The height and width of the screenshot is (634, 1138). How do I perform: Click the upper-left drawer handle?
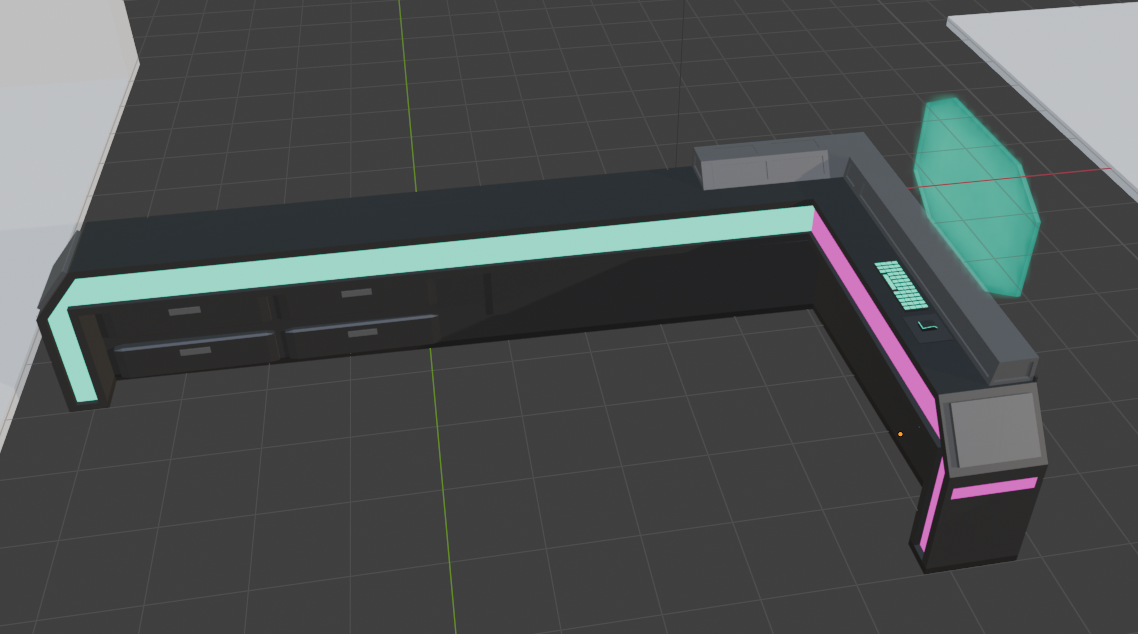coord(184,311)
